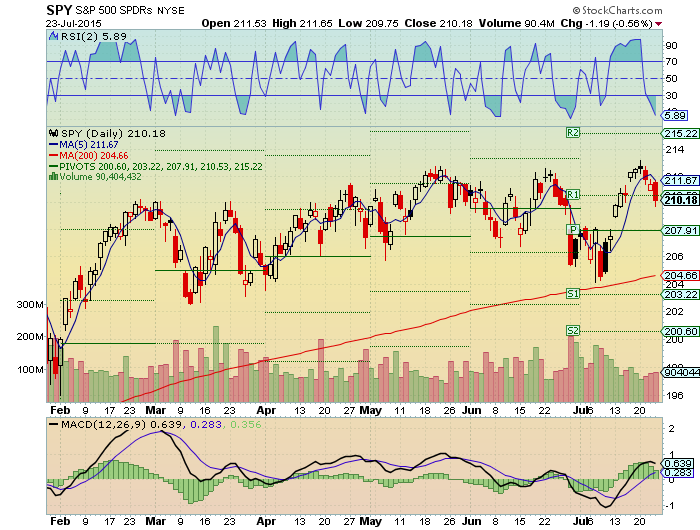The height and width of the screenshot is (530, 700).
Task: Select the 23-Jul-2015 date text
Action: (73, 23)
